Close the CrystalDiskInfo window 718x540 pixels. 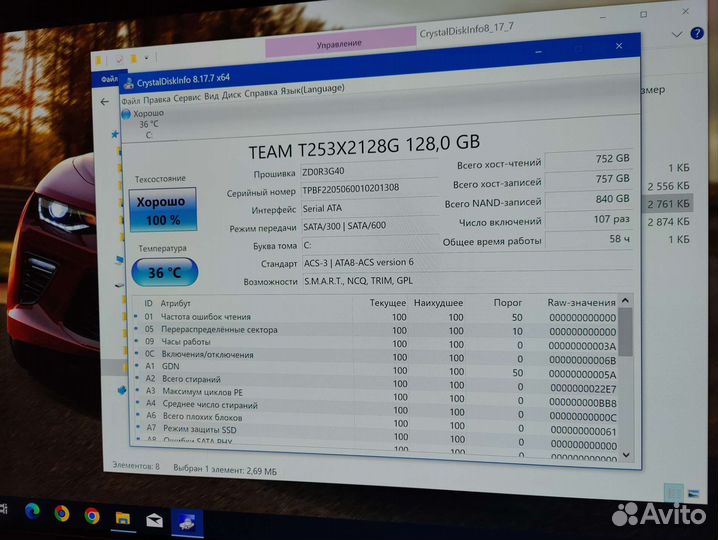619,46
